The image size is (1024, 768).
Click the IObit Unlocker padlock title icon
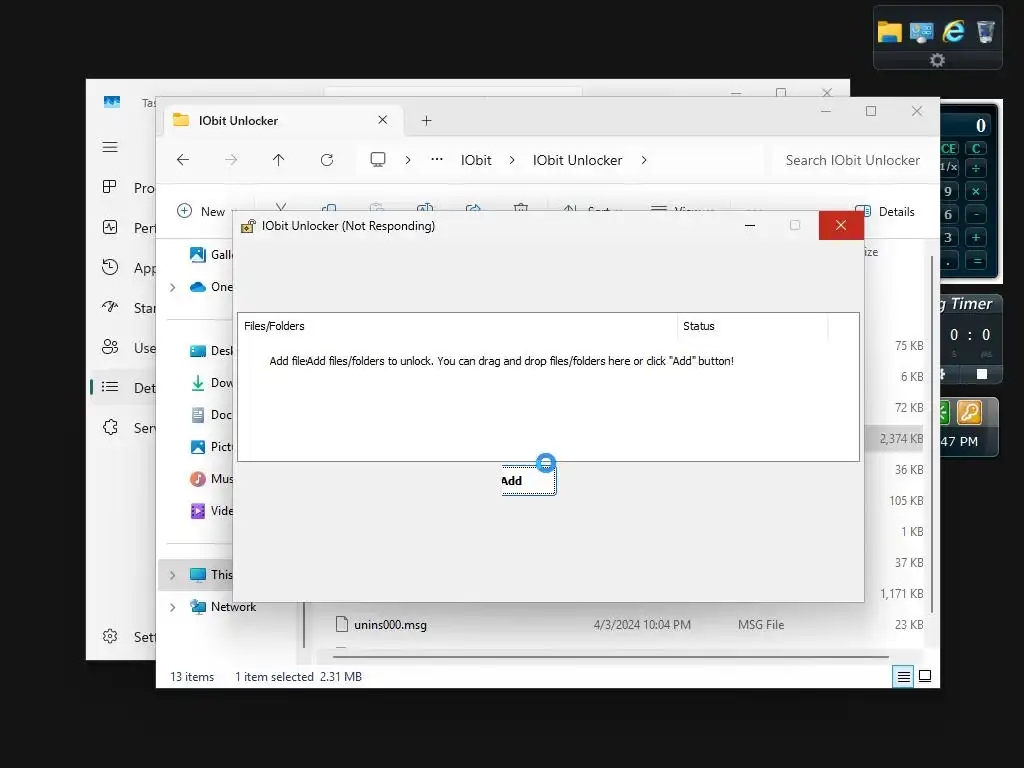248,226
